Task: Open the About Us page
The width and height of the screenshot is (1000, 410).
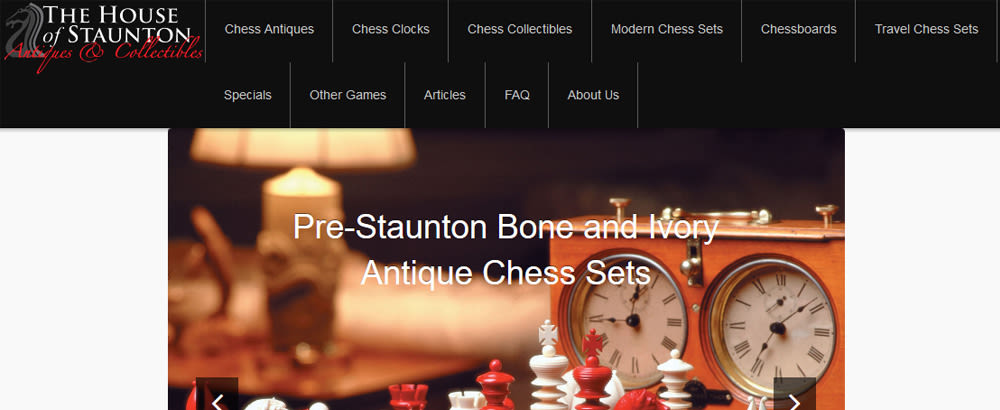Action: point(593,95)
